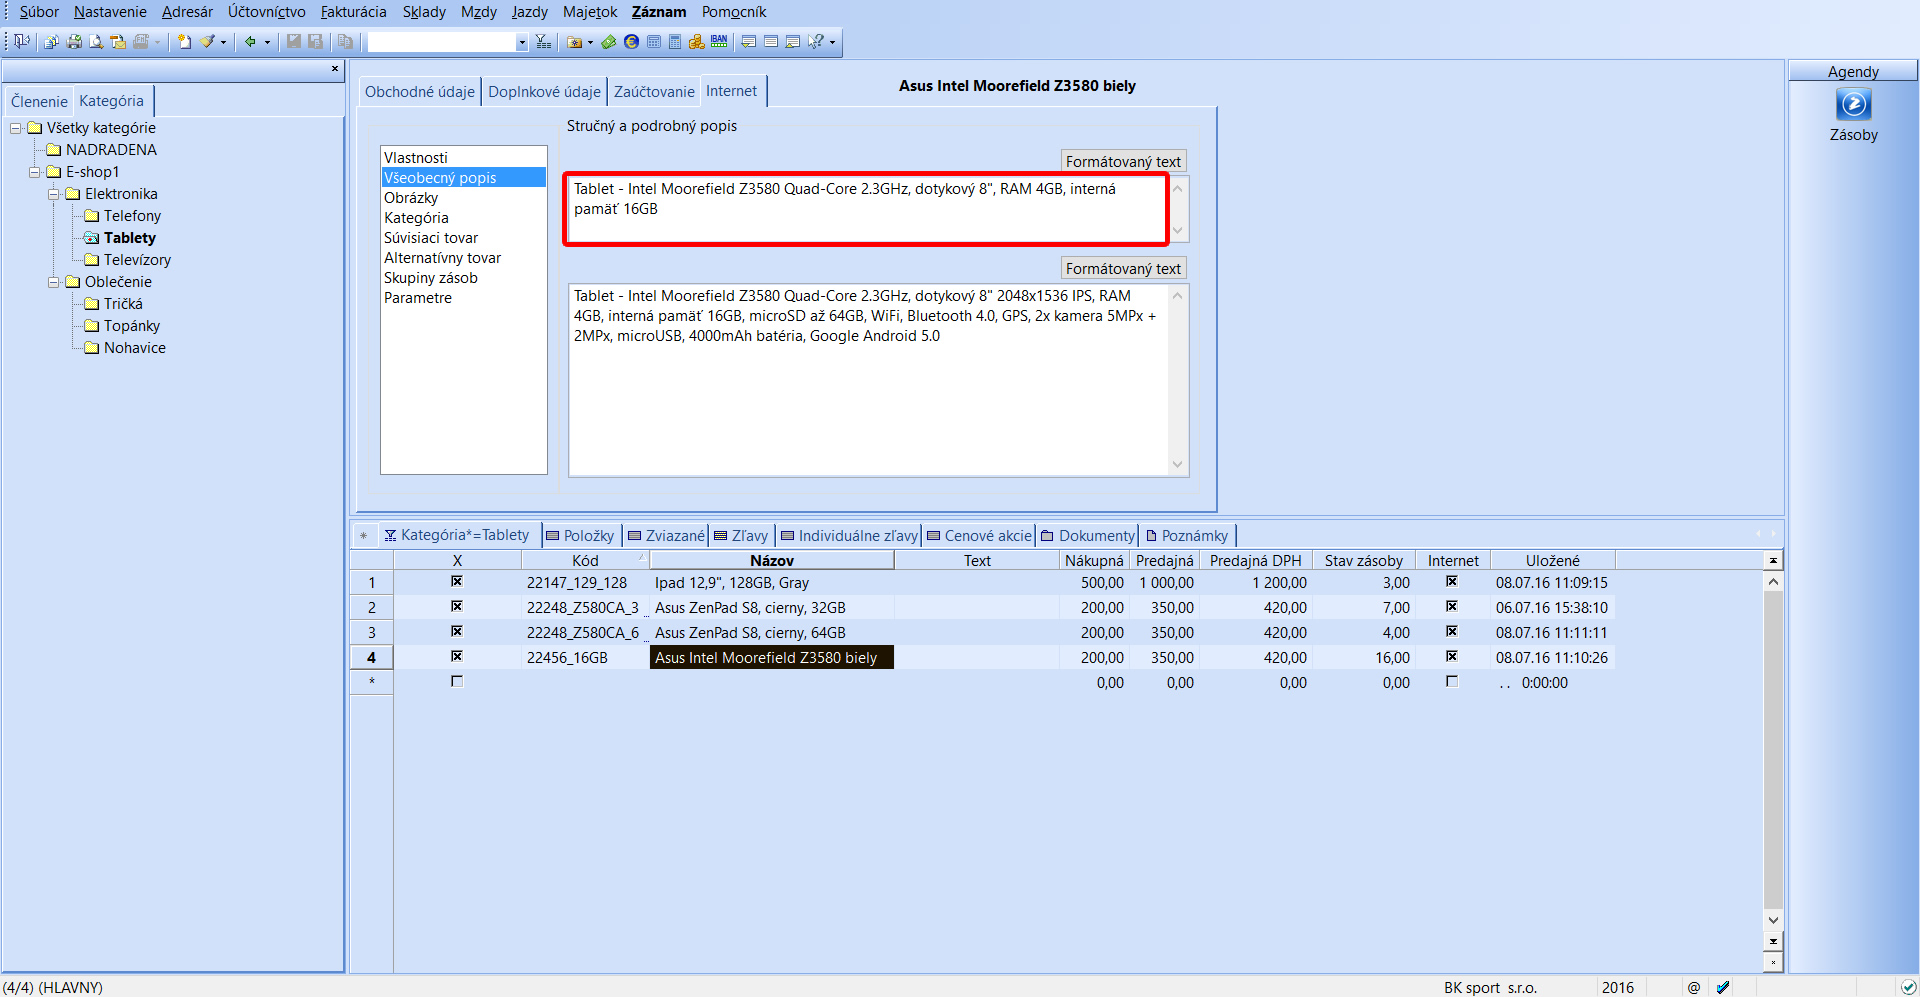Open Zásoby agenda icon

click(x=1853, y=104)
